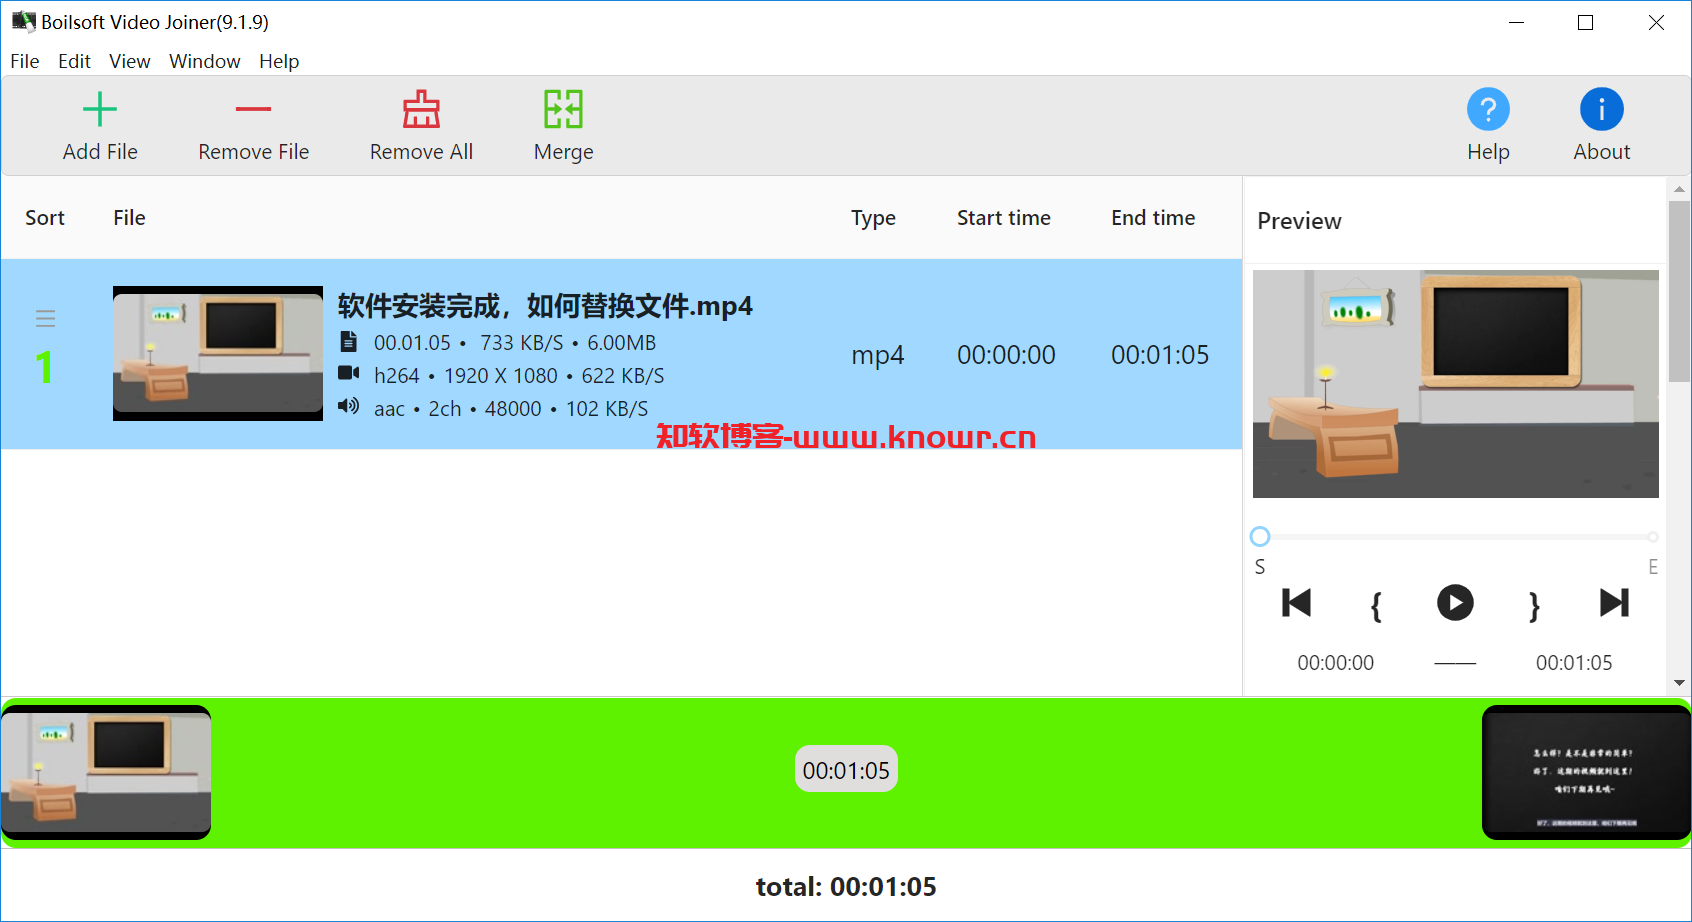The width and height of the screenshot is (1692, 922).
Task: Click the preview panel scrollbar down arrow
Action: click(1679, 683)
